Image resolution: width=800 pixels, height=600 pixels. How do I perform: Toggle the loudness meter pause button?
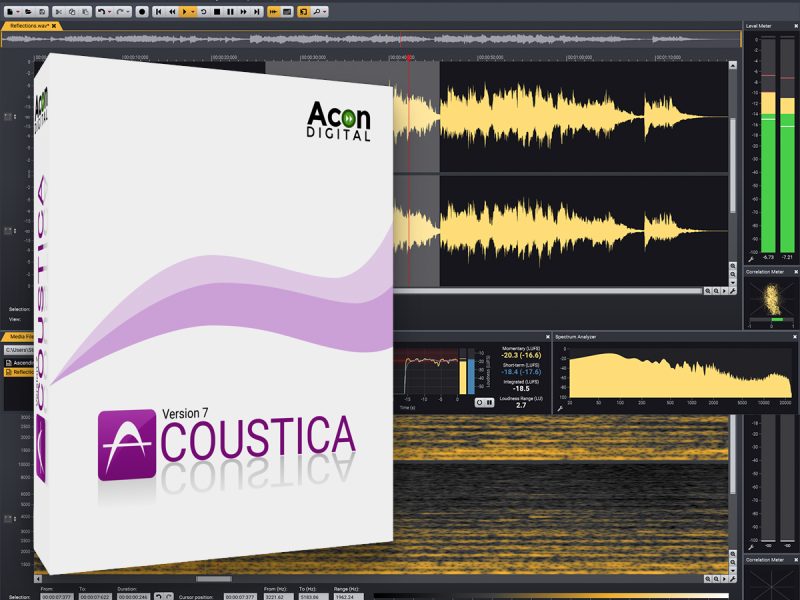(489, 402)
